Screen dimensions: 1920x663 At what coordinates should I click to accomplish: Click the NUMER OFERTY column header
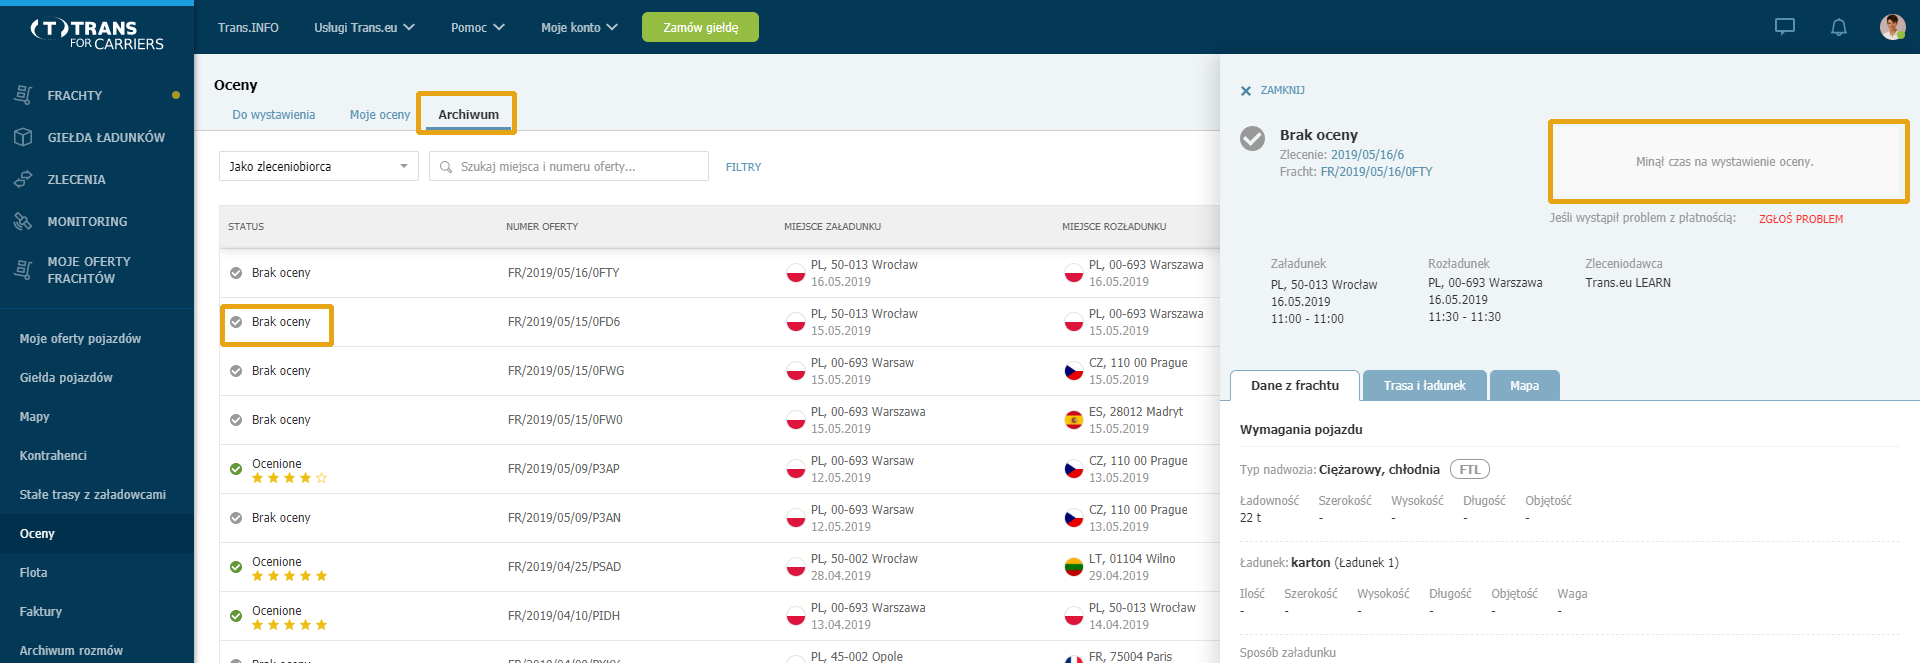coord(542,227)
